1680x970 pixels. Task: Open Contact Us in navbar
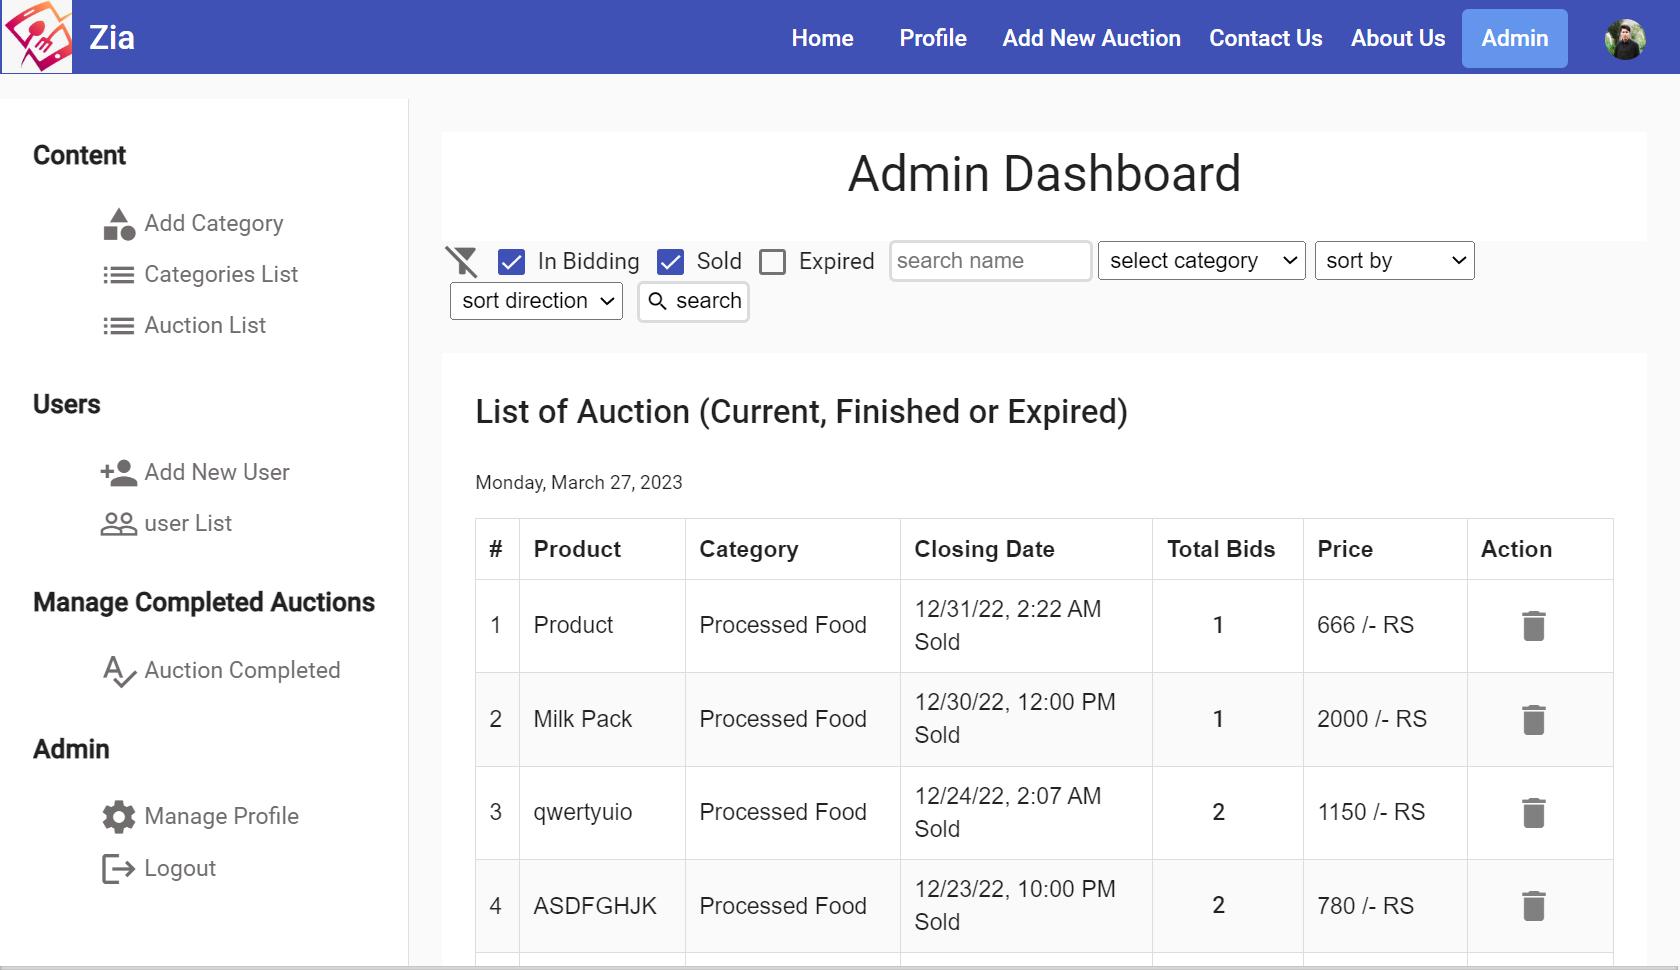[x=1265, y=38]
